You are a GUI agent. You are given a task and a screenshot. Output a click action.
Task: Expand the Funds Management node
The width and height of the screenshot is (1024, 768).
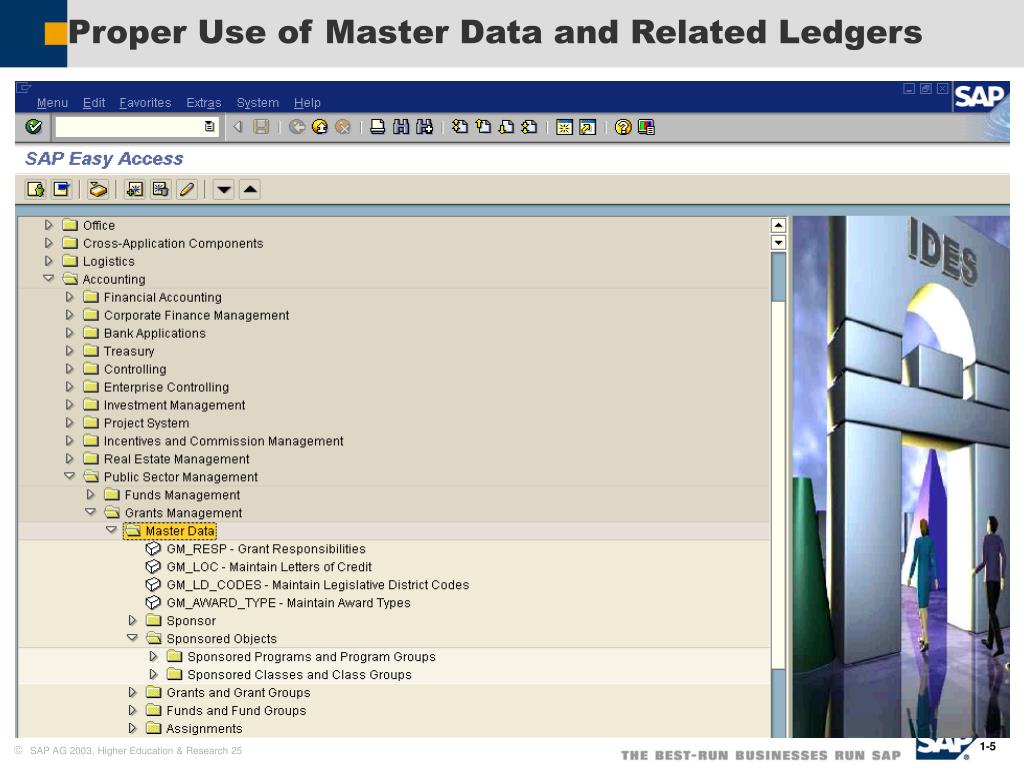coord(90,494)
